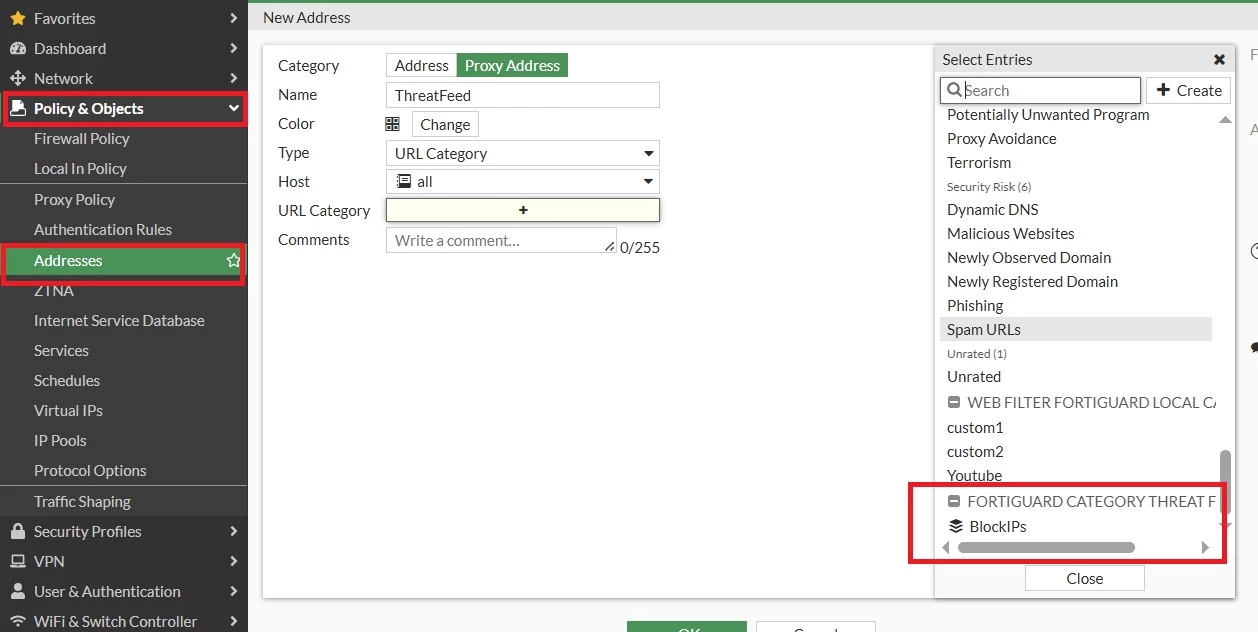1258x632 pixels.
Task: Select the Address category option
Action: 421,65
